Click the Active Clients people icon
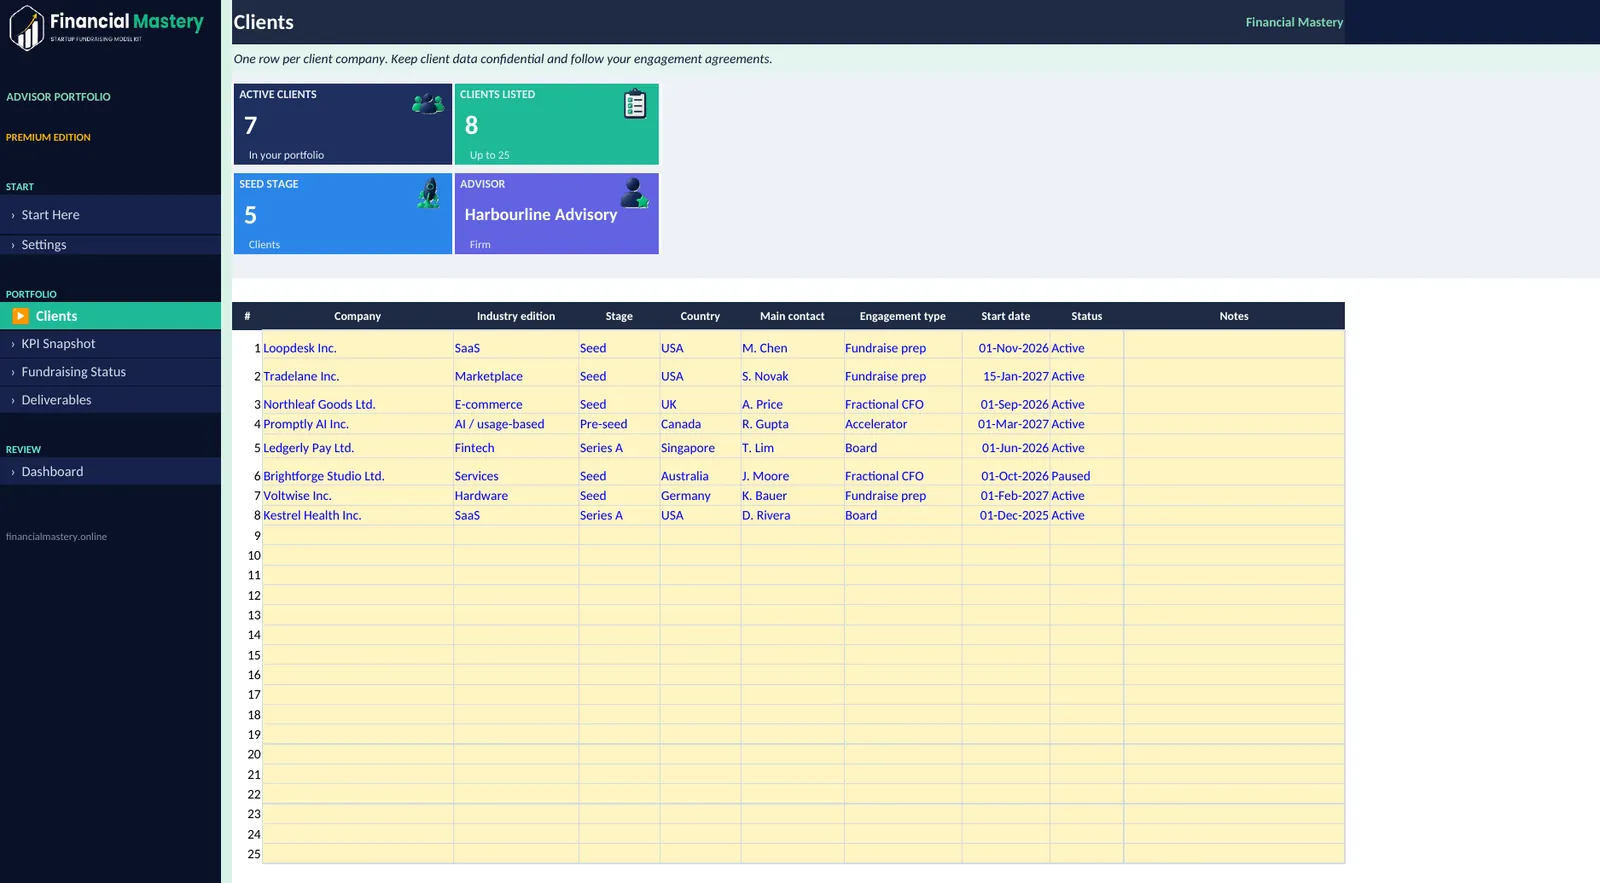 tap(428, 103)
